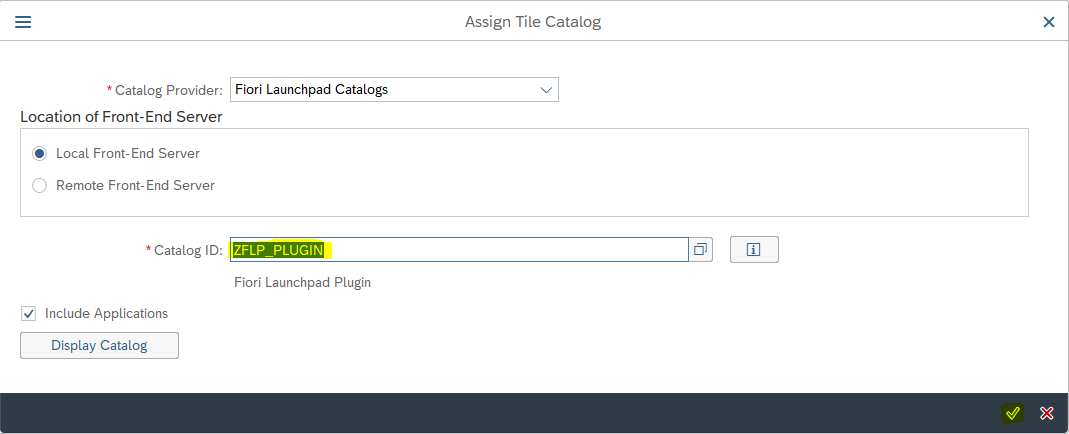Toggle the Include Applications checkbox
1069x434 pixels.
pyautogui.click(x=28, y=314)
